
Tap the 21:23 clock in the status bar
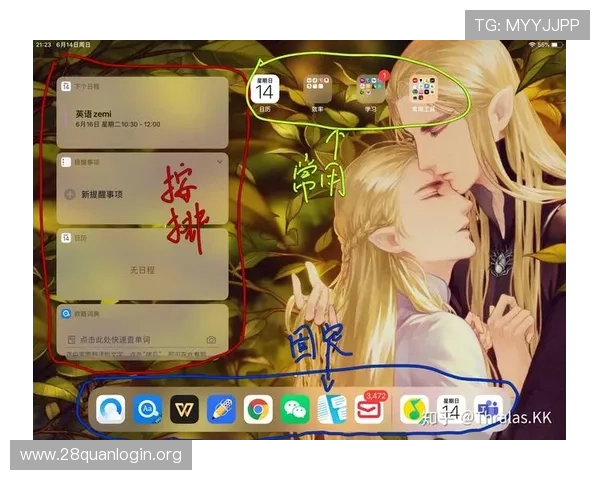pyautogui.click(x=44, y=45)
